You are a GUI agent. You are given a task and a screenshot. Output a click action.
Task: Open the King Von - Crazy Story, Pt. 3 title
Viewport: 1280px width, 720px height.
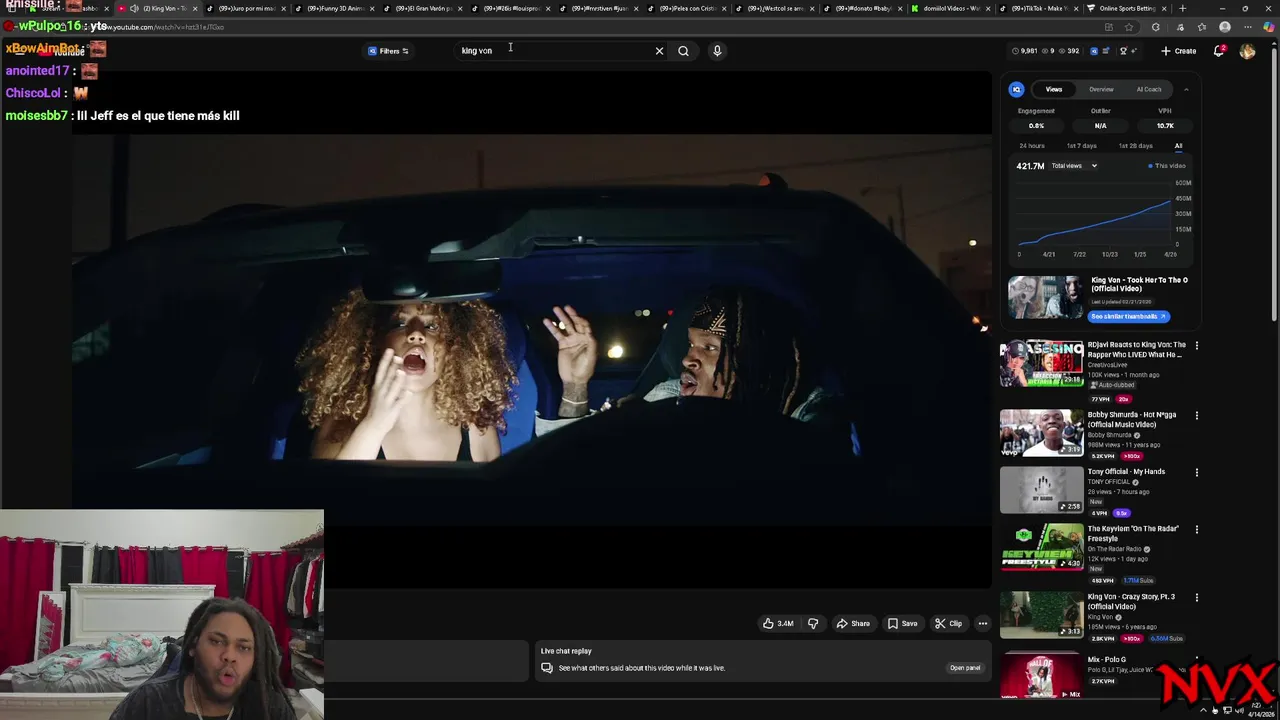pyautogui.click(x=1131, y=602)
